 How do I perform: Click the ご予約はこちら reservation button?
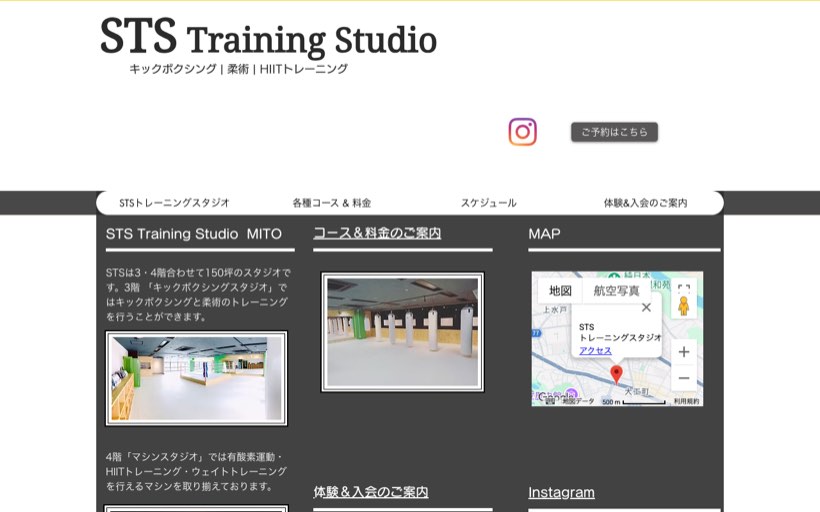(x=614, y=132)
